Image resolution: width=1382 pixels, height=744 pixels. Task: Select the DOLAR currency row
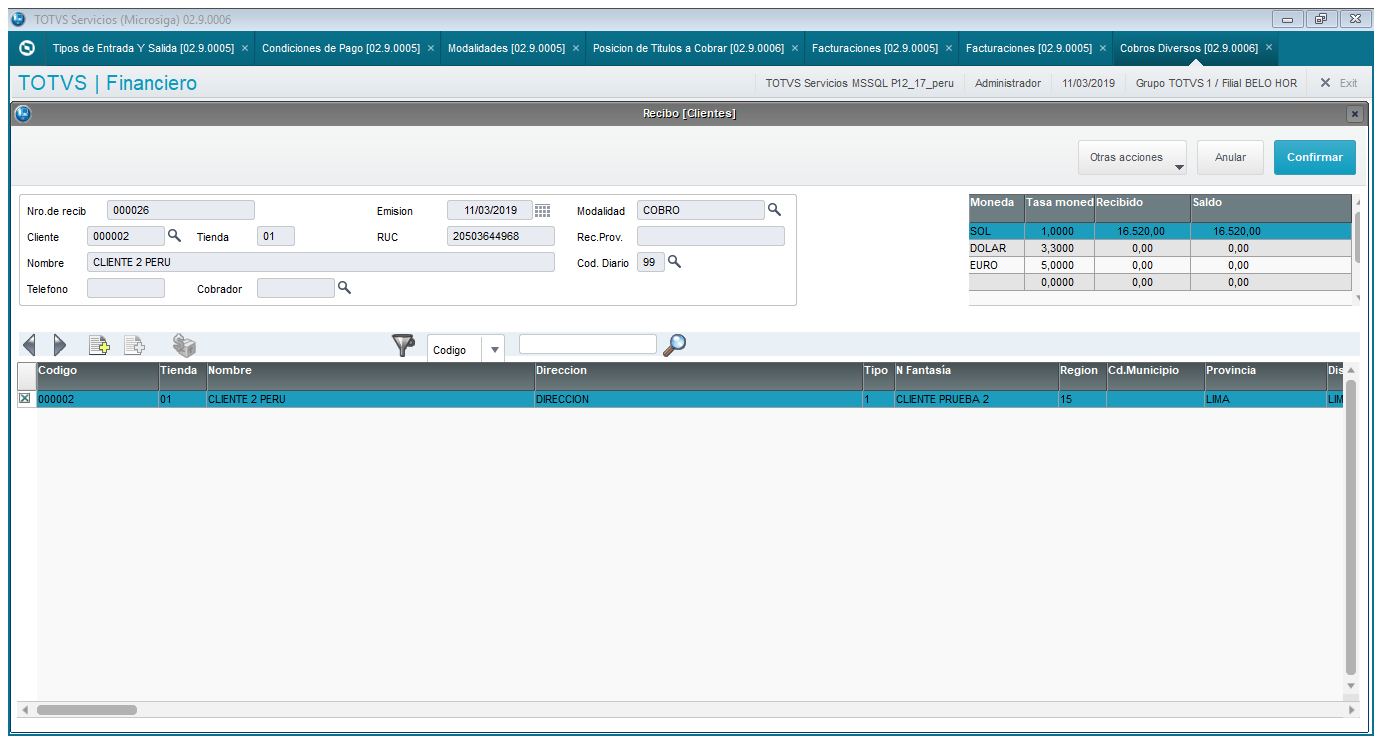pyautogui.click(x=1160, y=248)
